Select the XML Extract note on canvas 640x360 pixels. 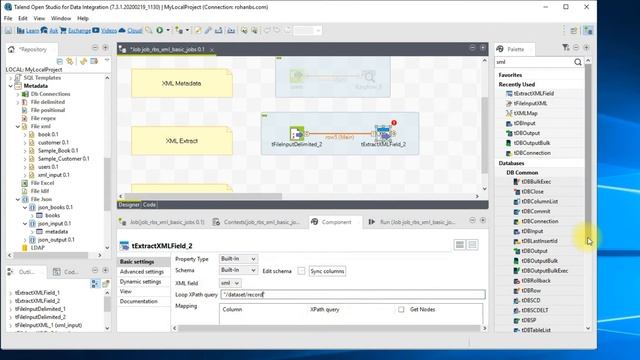click(x=182, y=141)
